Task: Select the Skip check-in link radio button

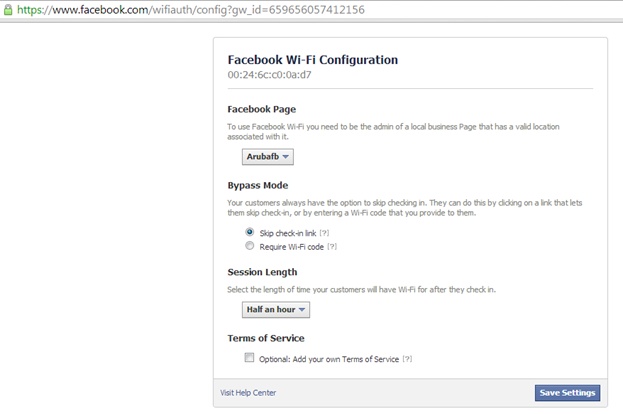Action: click(250, 232)
